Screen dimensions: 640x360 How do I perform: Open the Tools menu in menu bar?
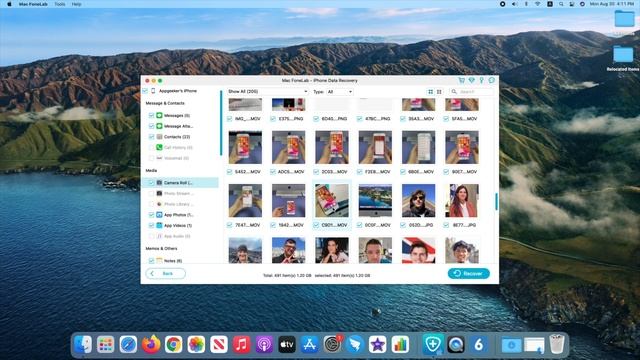coord(60,4)
